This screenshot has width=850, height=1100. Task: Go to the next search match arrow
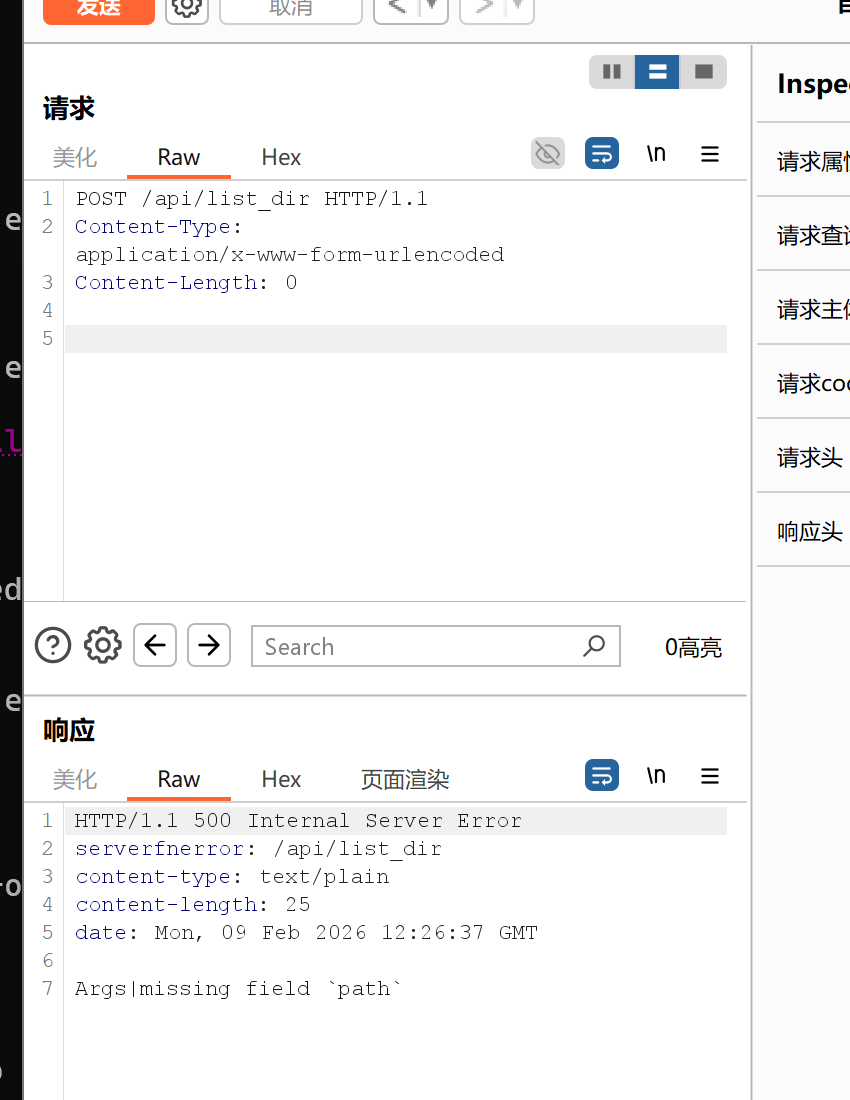[x=209, y=646]
